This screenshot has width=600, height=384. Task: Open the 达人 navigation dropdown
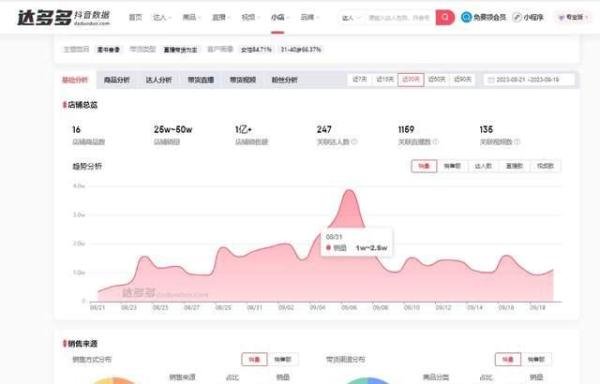[x=162, y=17]
